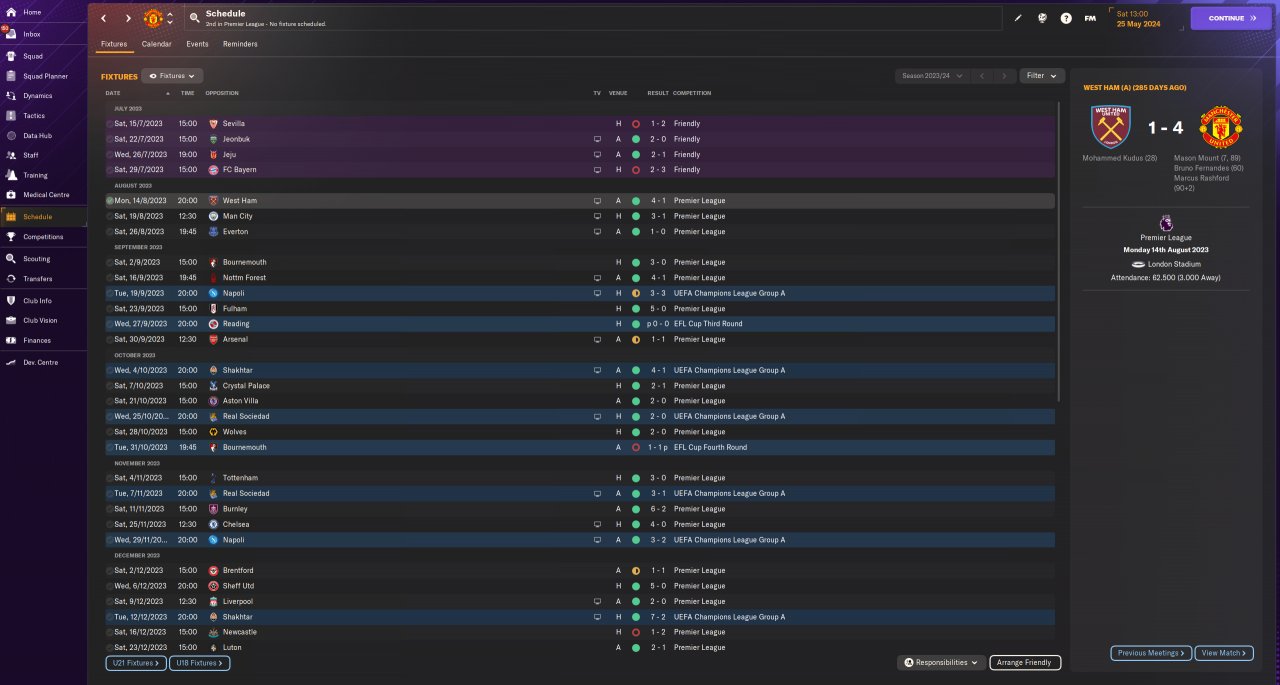The image size is (1280, 685).
Task: Expand U18 Fixtures
Action: click(x=200, y=663)
